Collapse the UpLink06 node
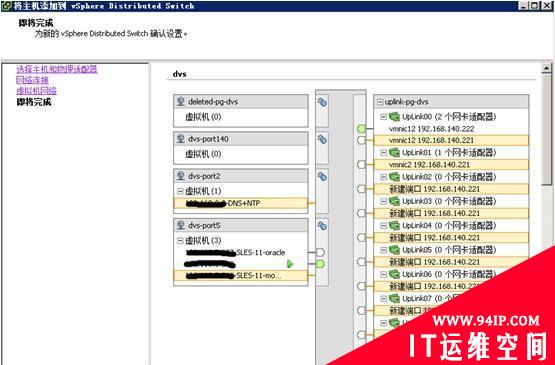 tap(384, 274)
